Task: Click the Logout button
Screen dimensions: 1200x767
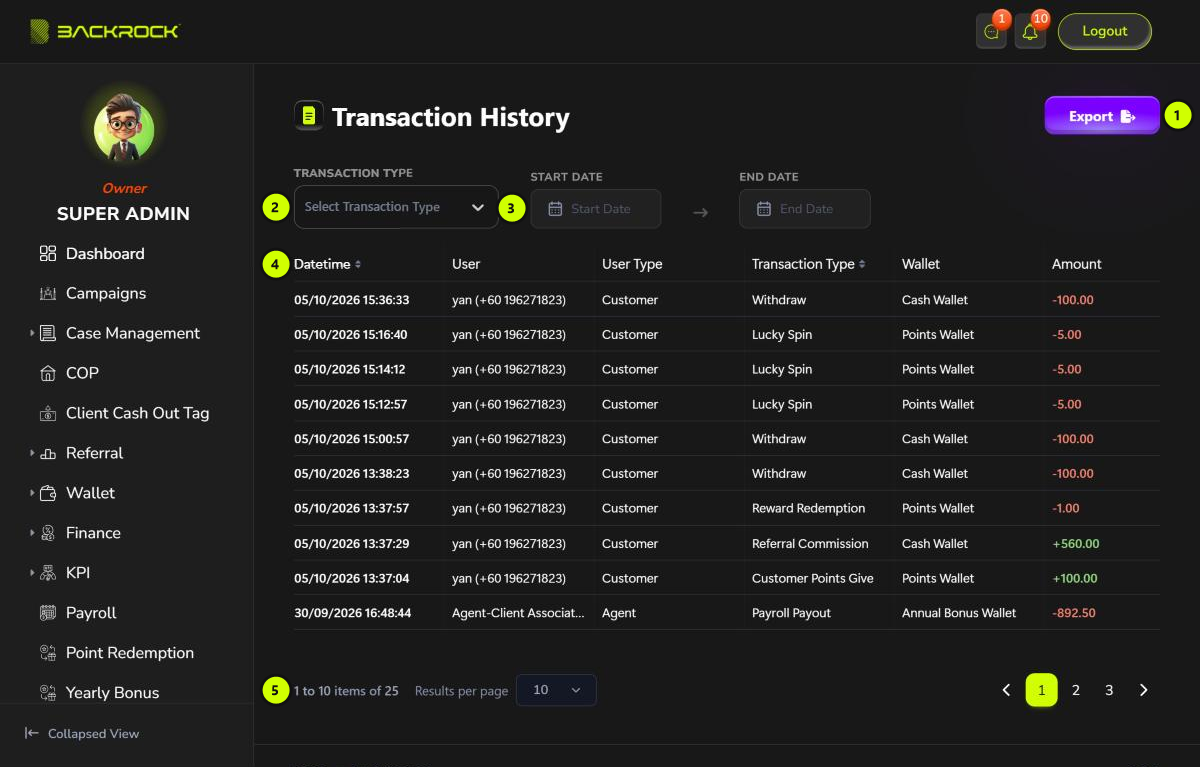Action: click(x=1105, y=31)
